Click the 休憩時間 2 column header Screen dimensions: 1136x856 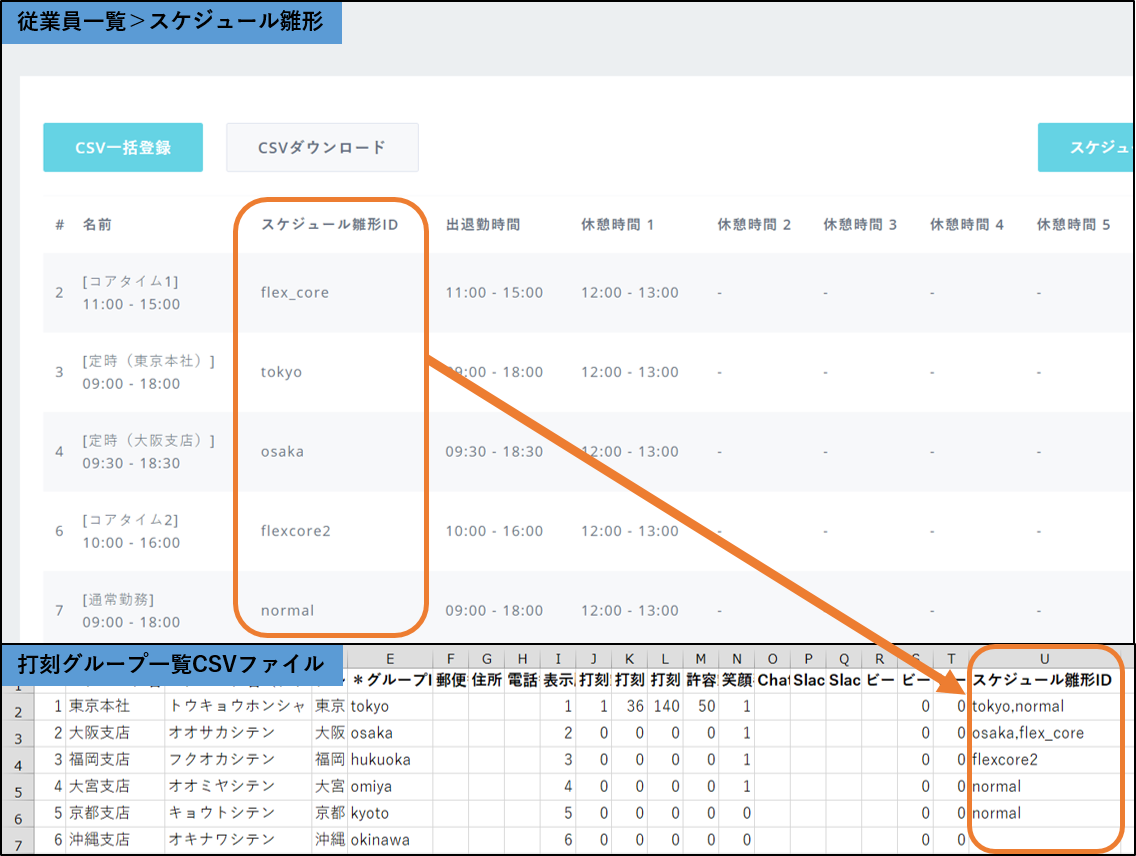(753, 225)
